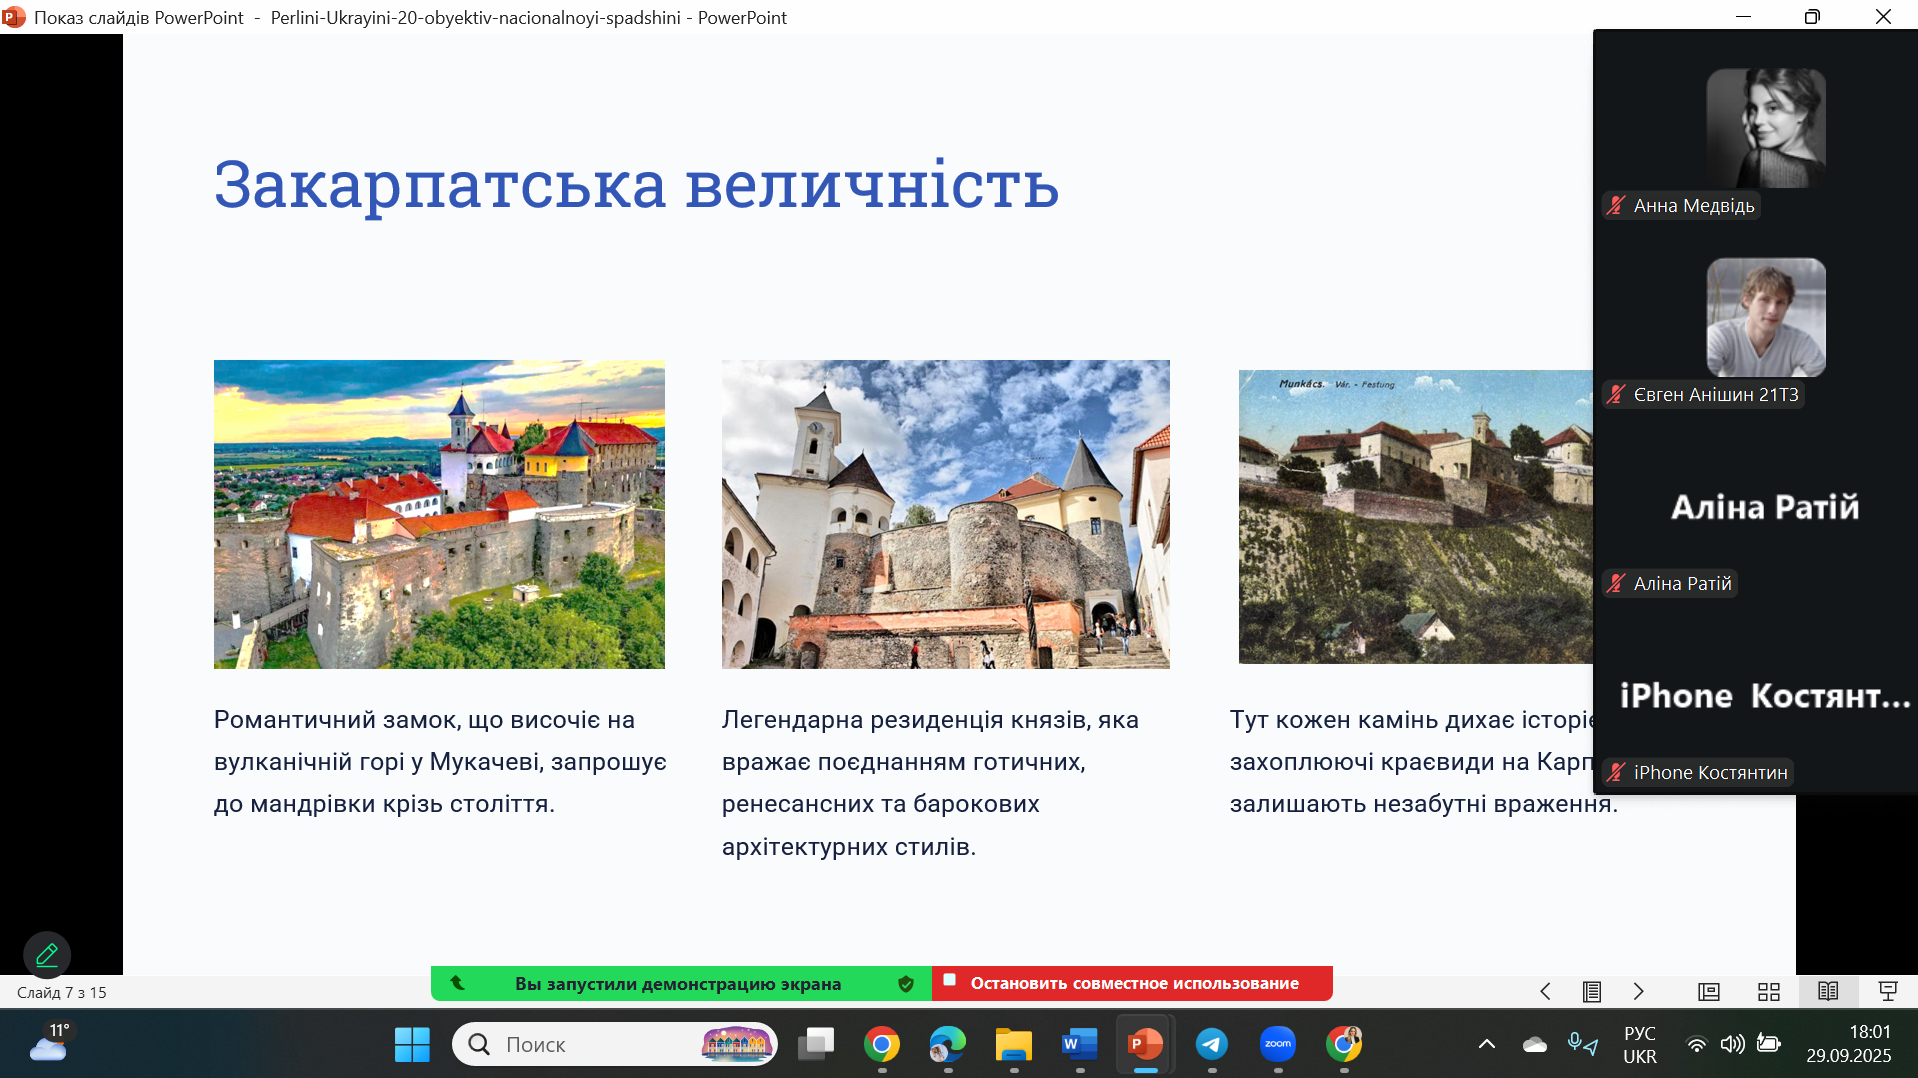Select Анна Медвідь participant video tile
Screen dimensions: 1918x1078
(x=1765, y=128)
